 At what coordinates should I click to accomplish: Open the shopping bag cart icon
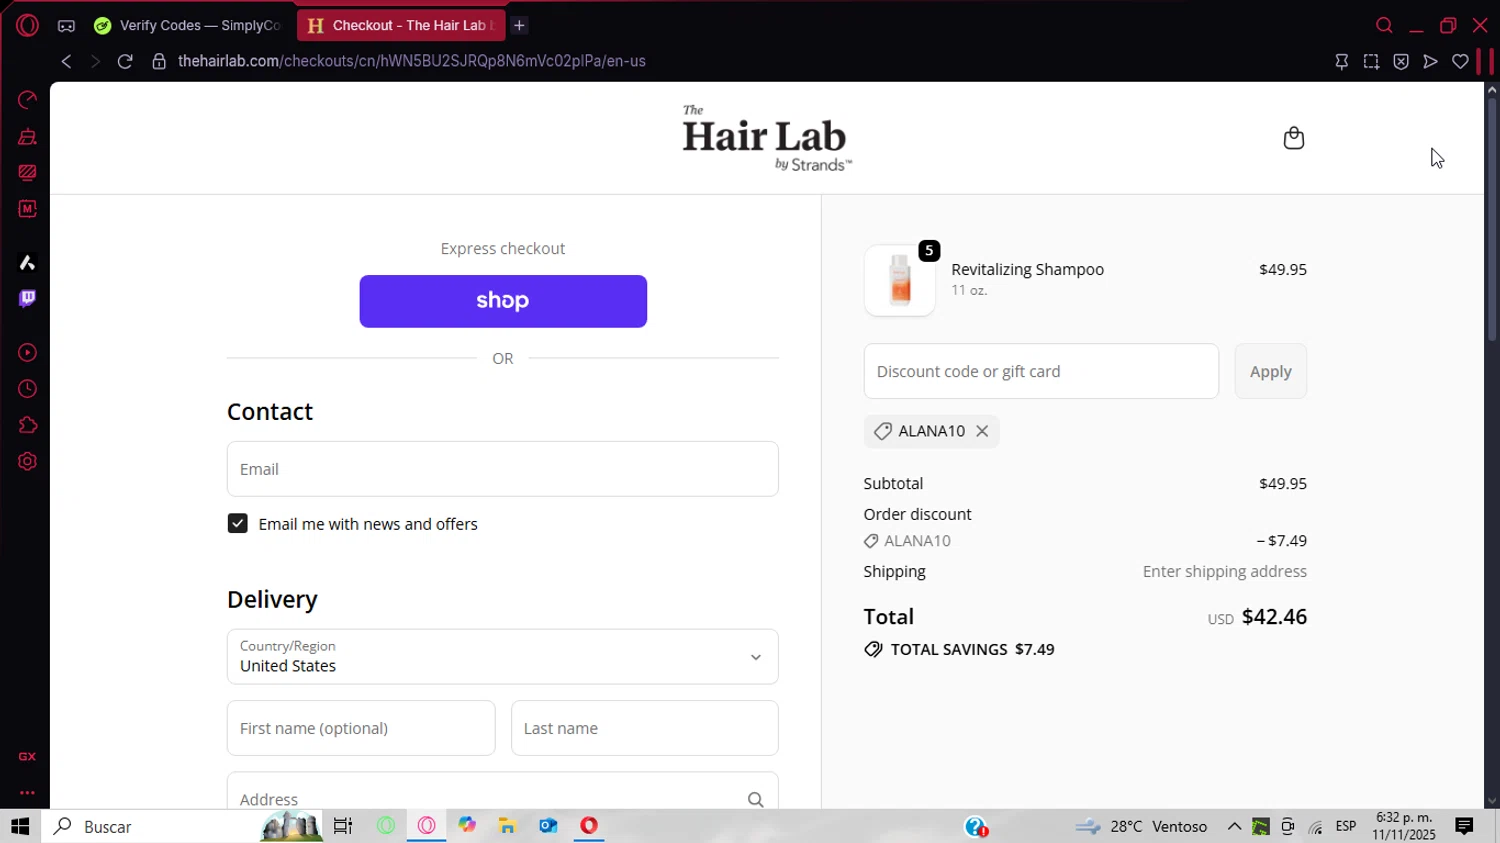click(1293, 138)
